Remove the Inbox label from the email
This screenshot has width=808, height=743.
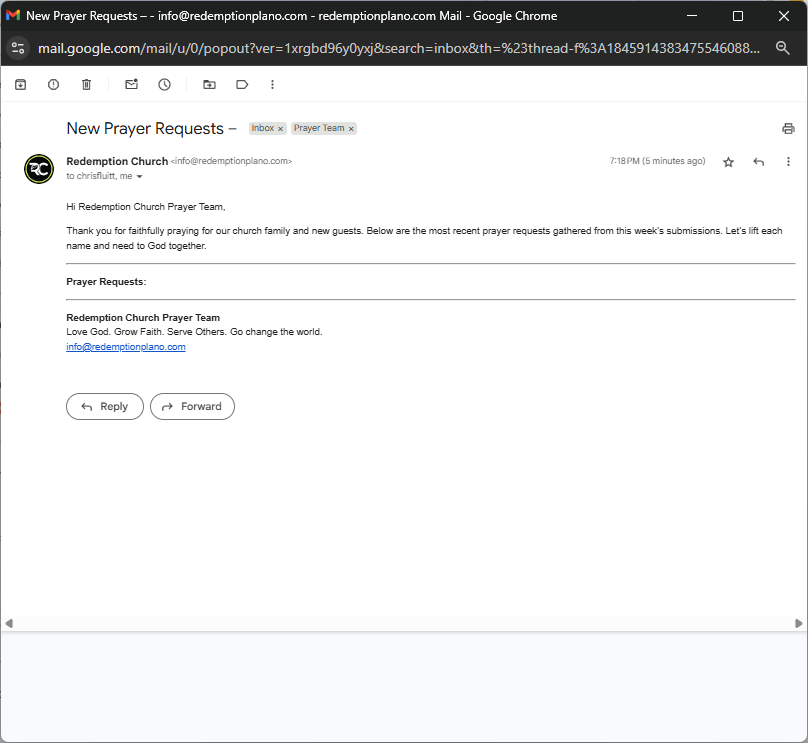pyautogui.click(x=281, y=129)
